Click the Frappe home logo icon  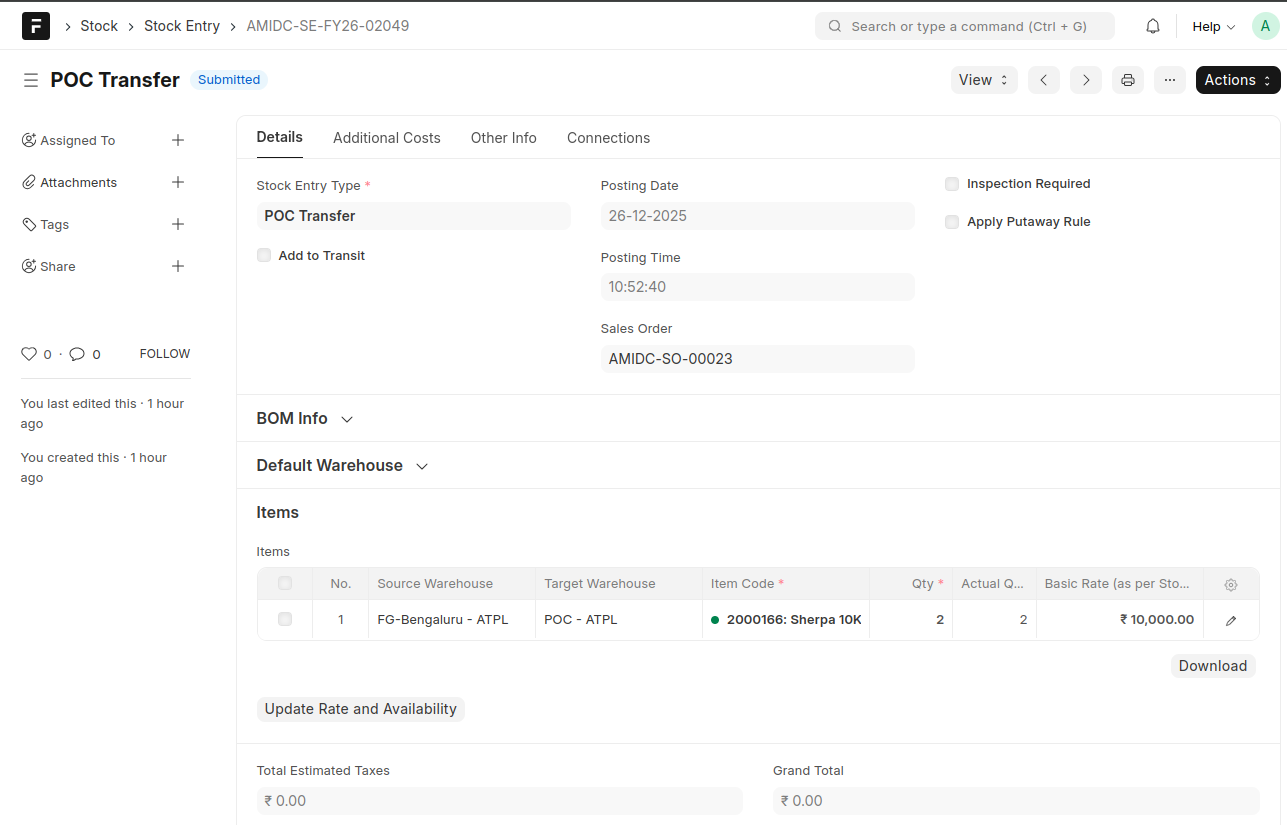point(36,26)
